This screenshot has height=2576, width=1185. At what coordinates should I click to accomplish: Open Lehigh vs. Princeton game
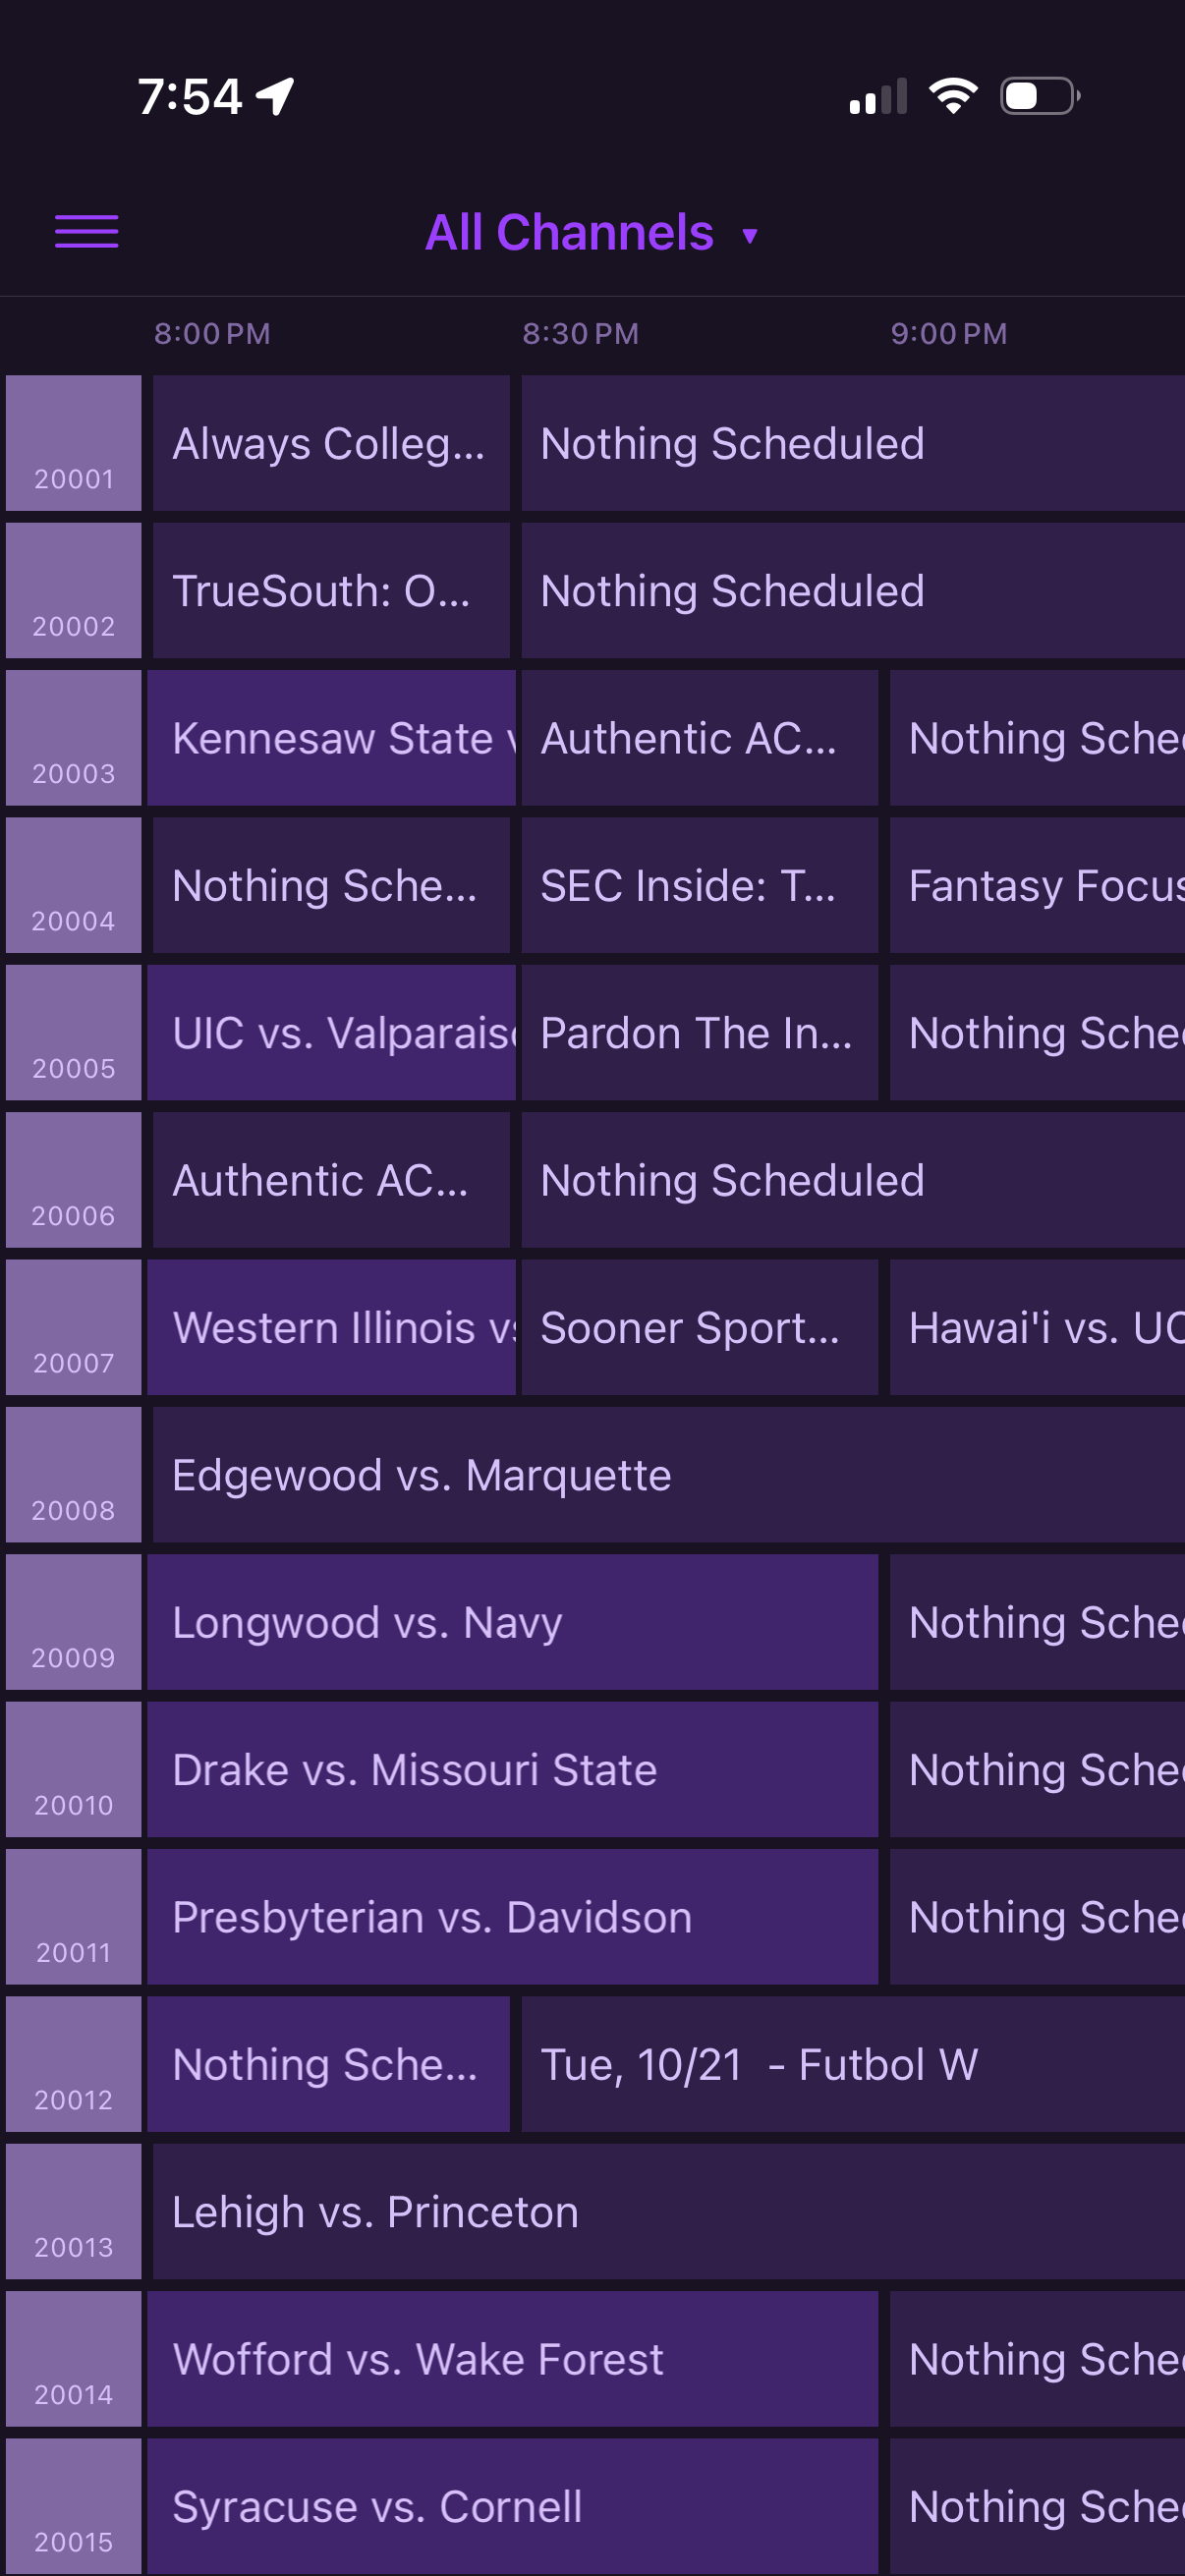(668, 2212)
